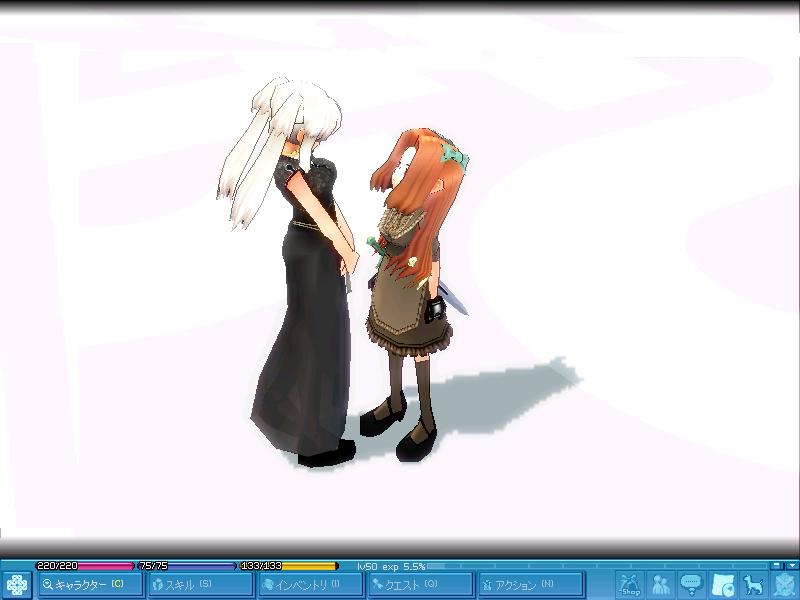Image resolution: width=800 pixels, height=600 pixels.
Task: Open スキル (S) skills window
Action: point(197,584)
